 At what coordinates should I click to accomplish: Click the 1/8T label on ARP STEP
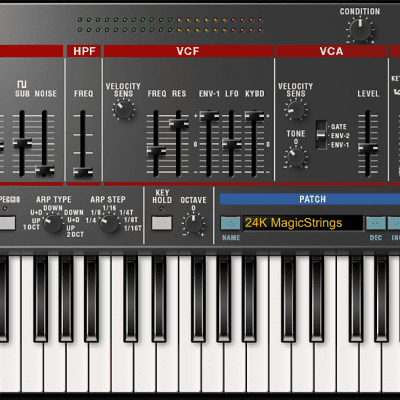click(131, 220)
